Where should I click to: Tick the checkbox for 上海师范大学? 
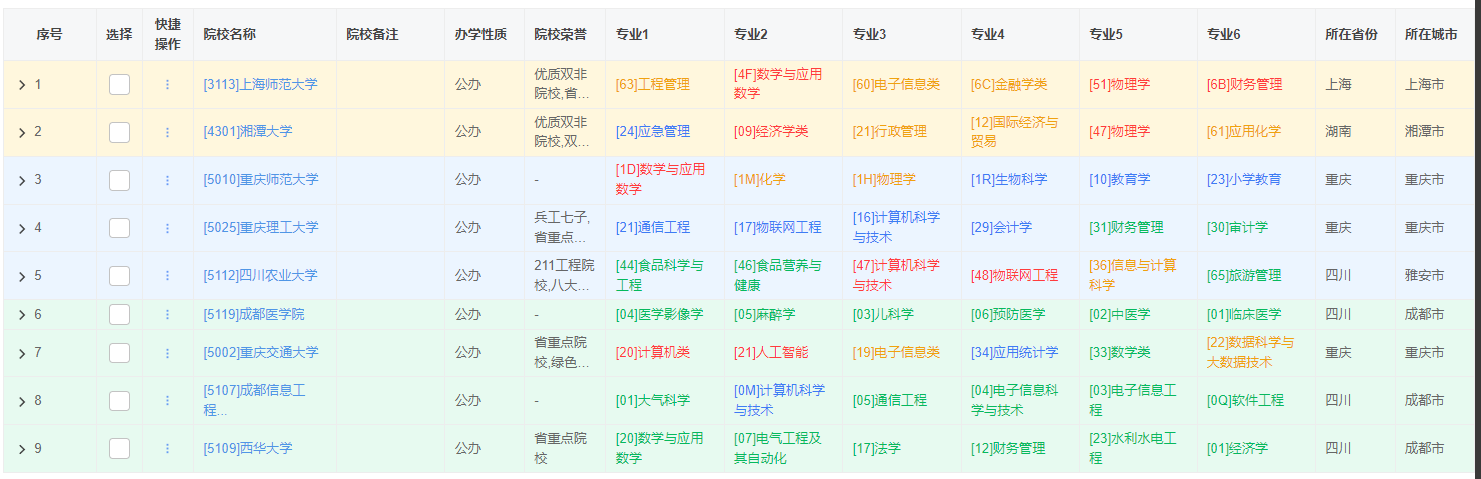119,85
